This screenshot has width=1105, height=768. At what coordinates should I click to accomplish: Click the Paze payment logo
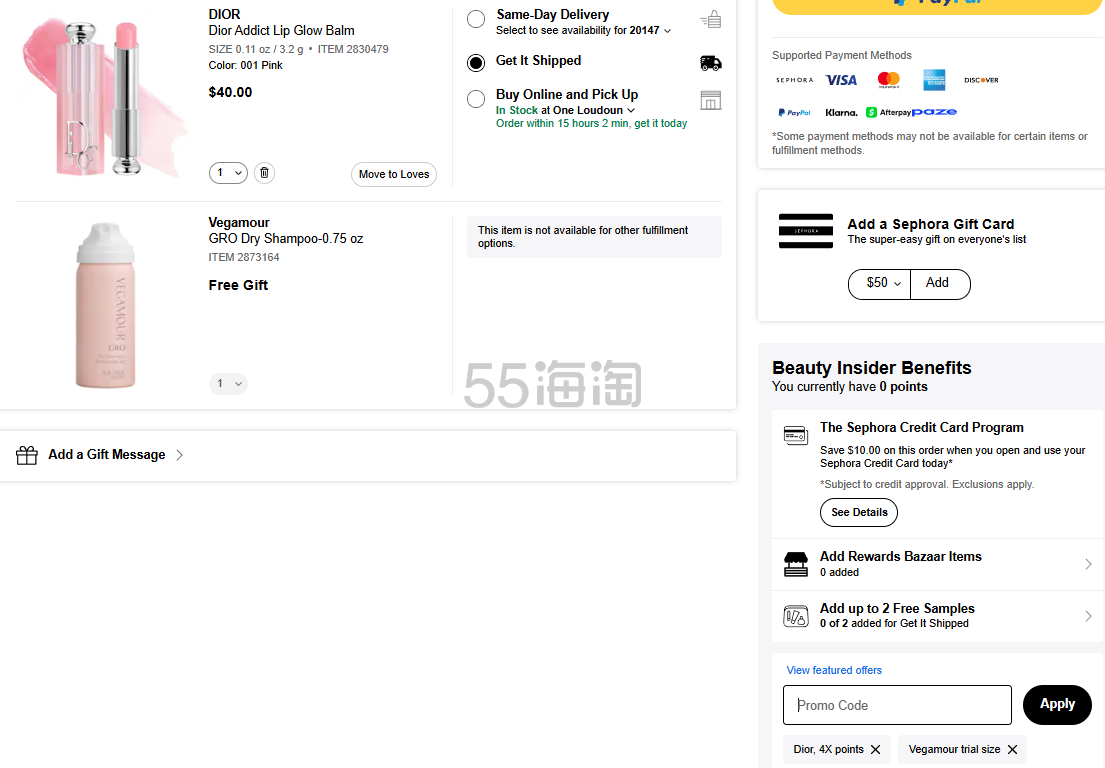pyautogui.click(x=934, y=112)
